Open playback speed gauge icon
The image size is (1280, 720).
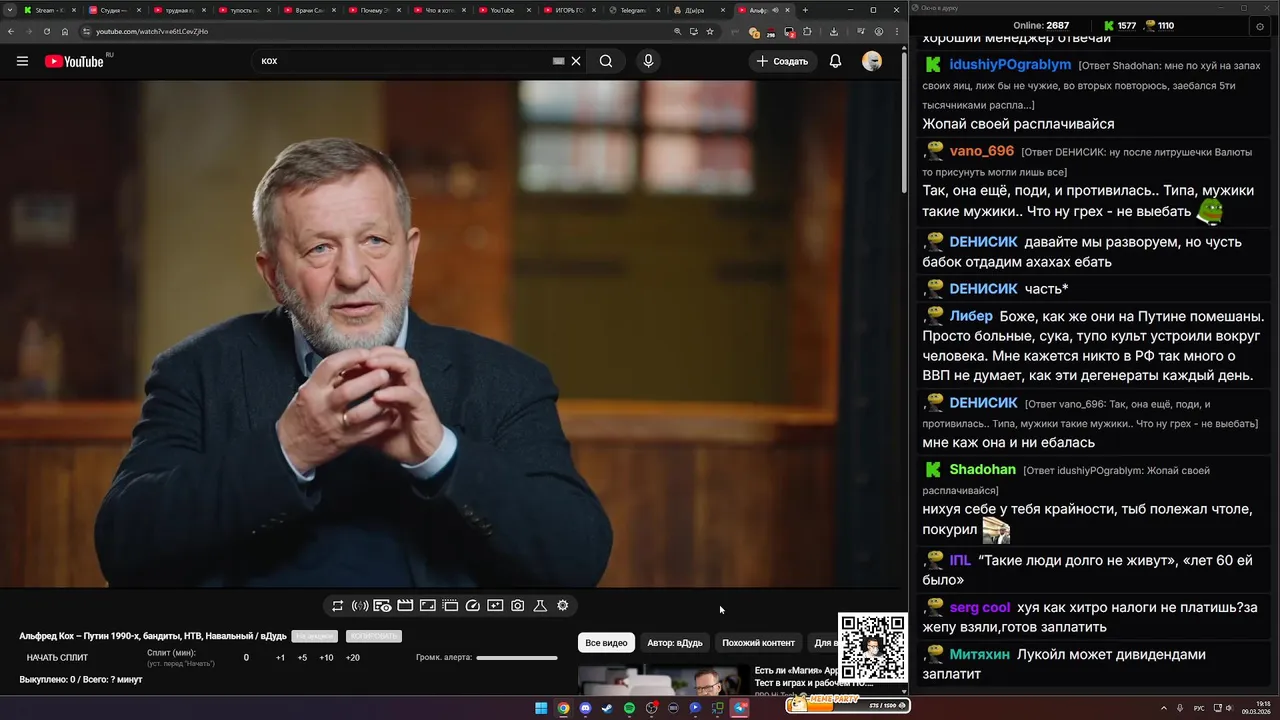click(x=473, y=606)
